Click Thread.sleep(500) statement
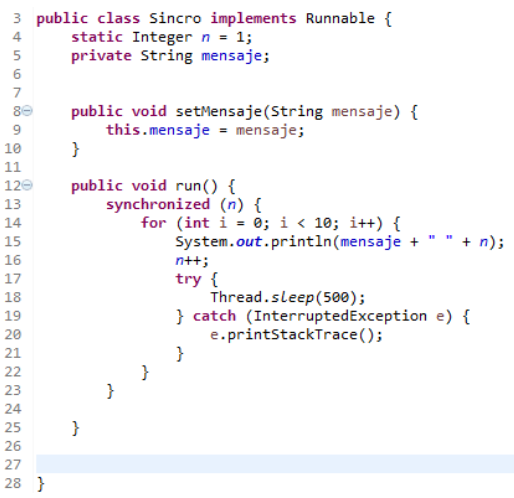This screenshot has width=514, height=498. (288, 297)
